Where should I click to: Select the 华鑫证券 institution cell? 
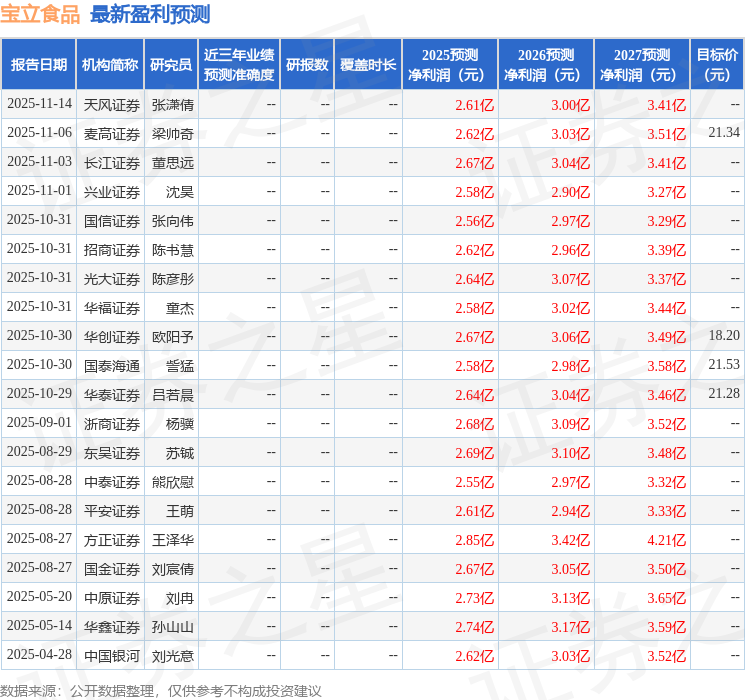pos(112,627)
